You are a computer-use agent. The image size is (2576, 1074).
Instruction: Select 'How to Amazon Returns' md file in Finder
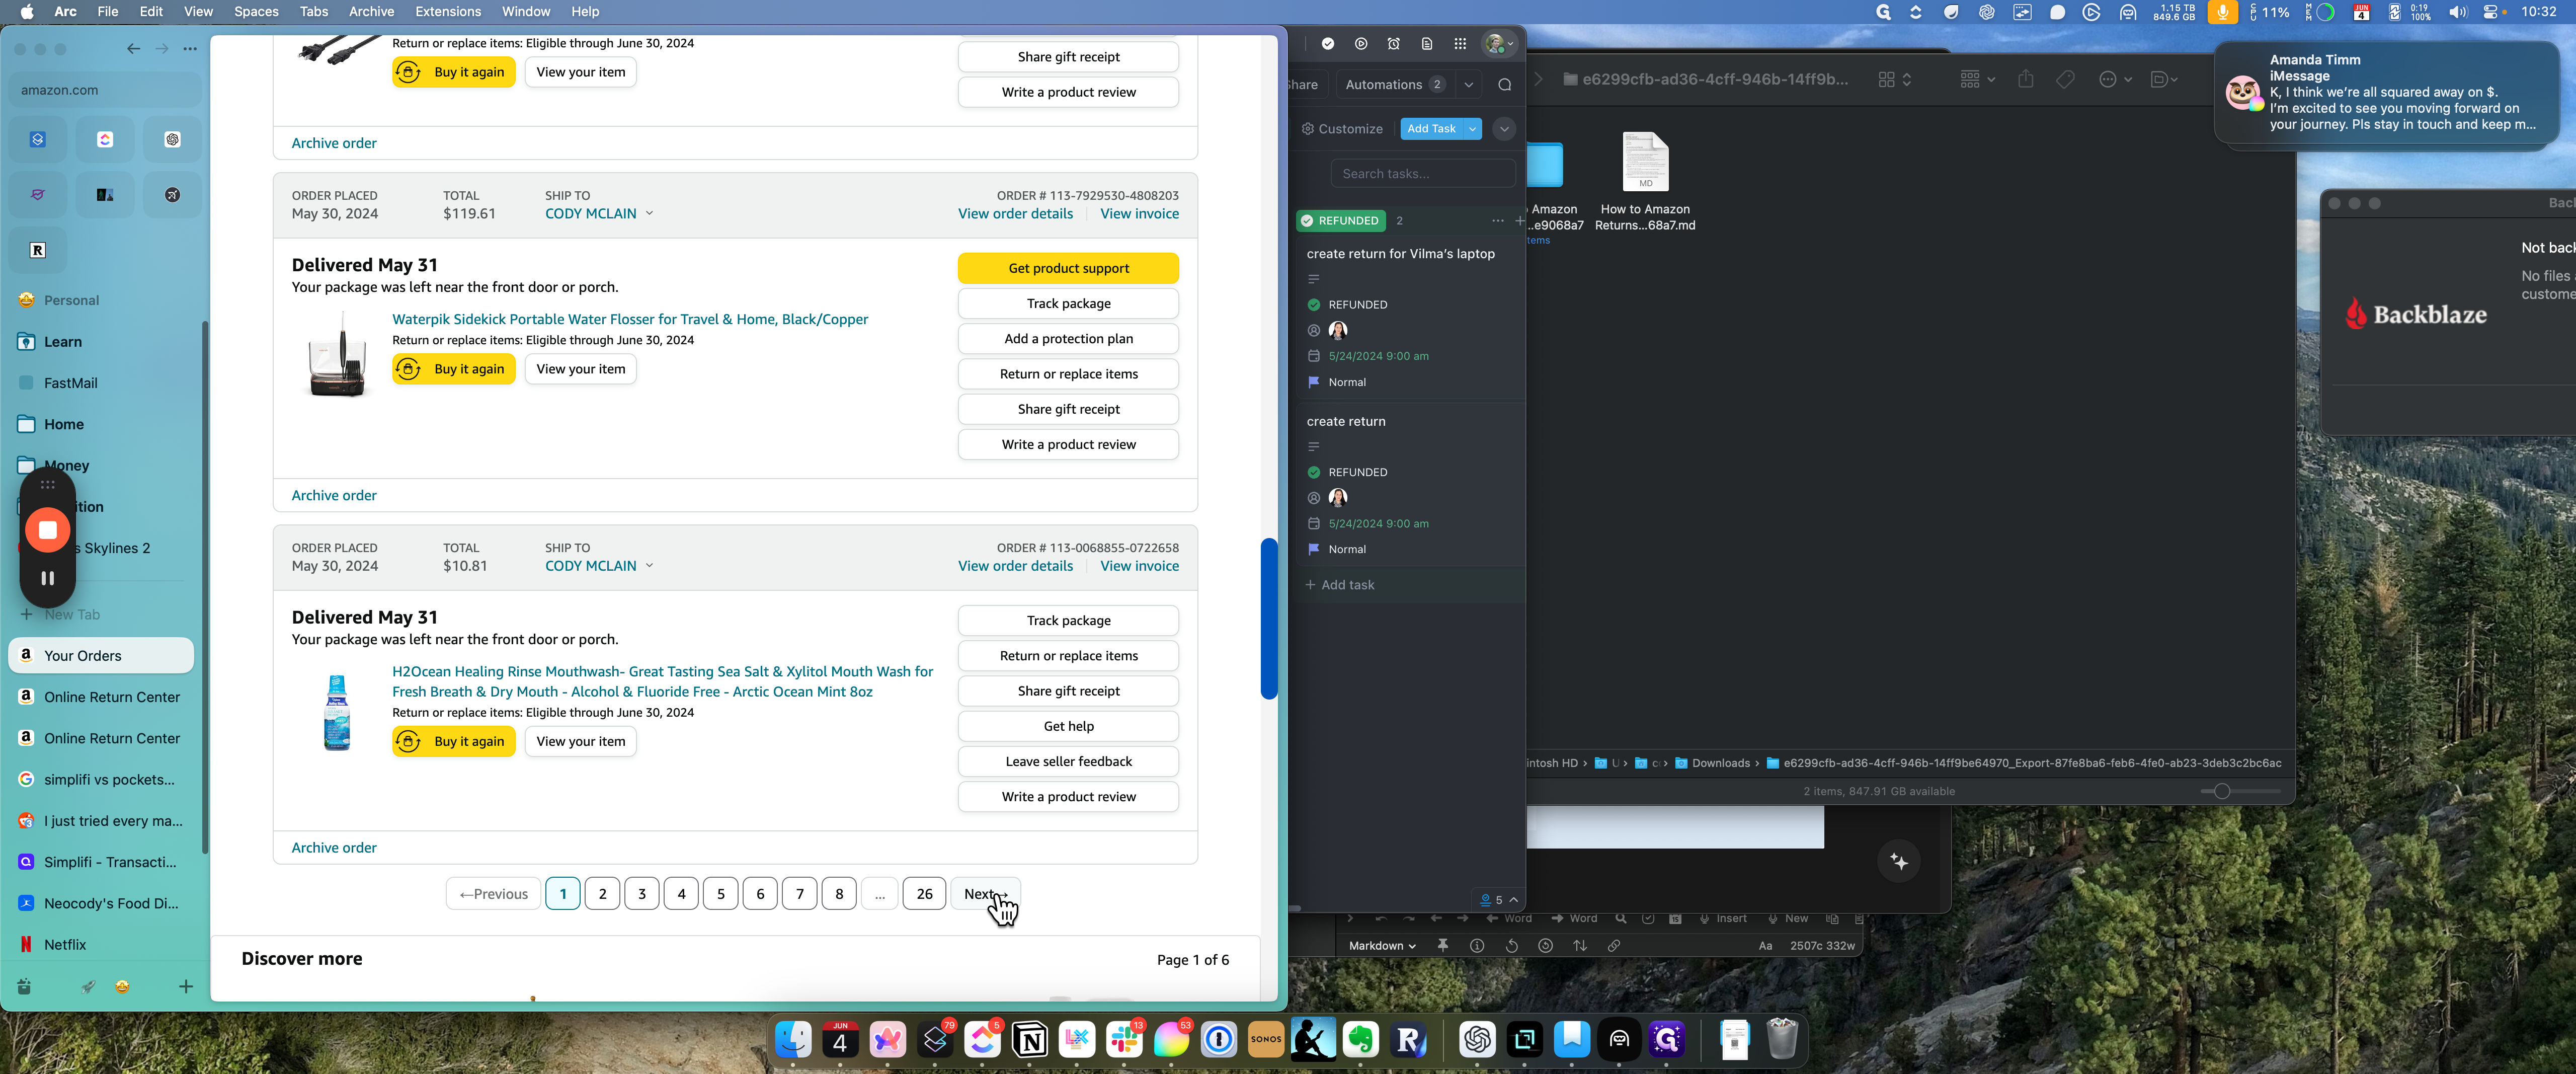pos(1645,181)
